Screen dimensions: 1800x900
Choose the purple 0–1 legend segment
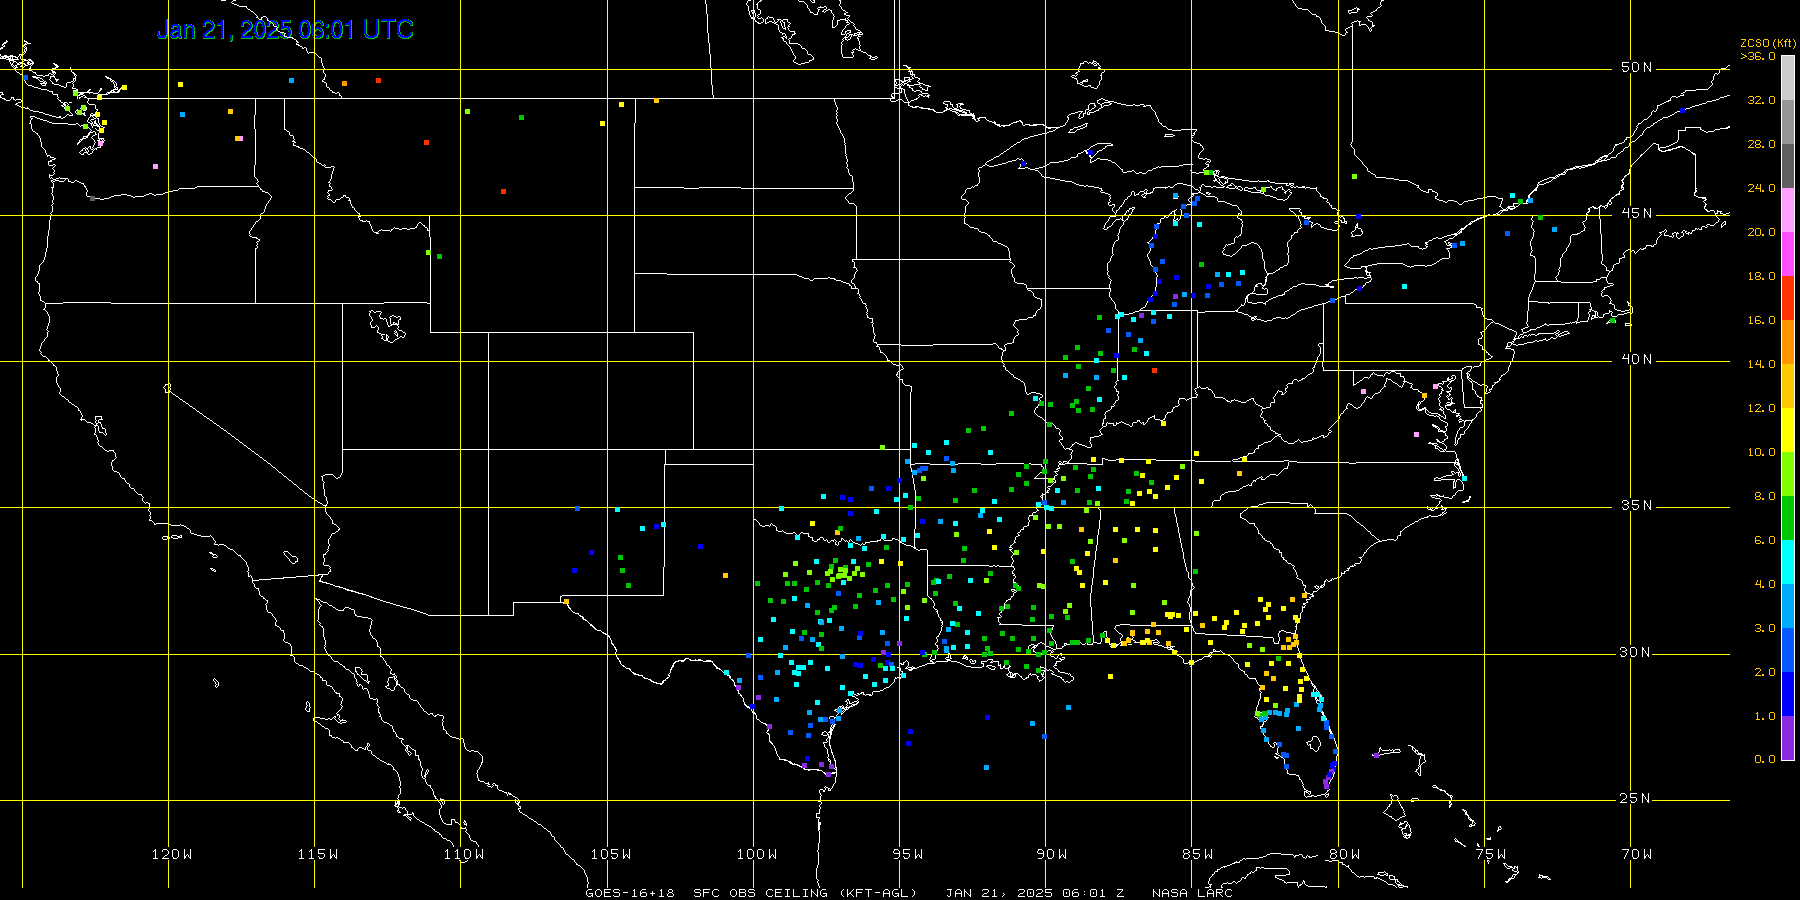(1788, 738)
